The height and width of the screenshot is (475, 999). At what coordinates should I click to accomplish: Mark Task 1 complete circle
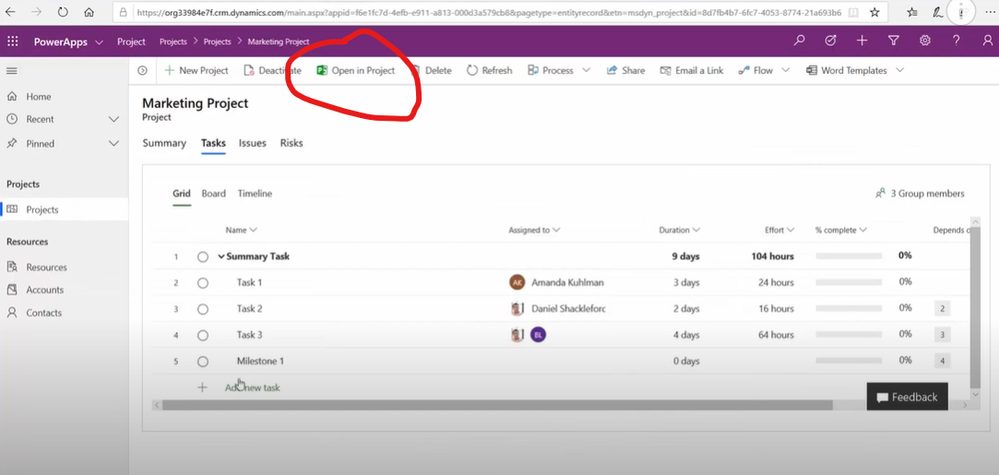click(x=203, y=283)
